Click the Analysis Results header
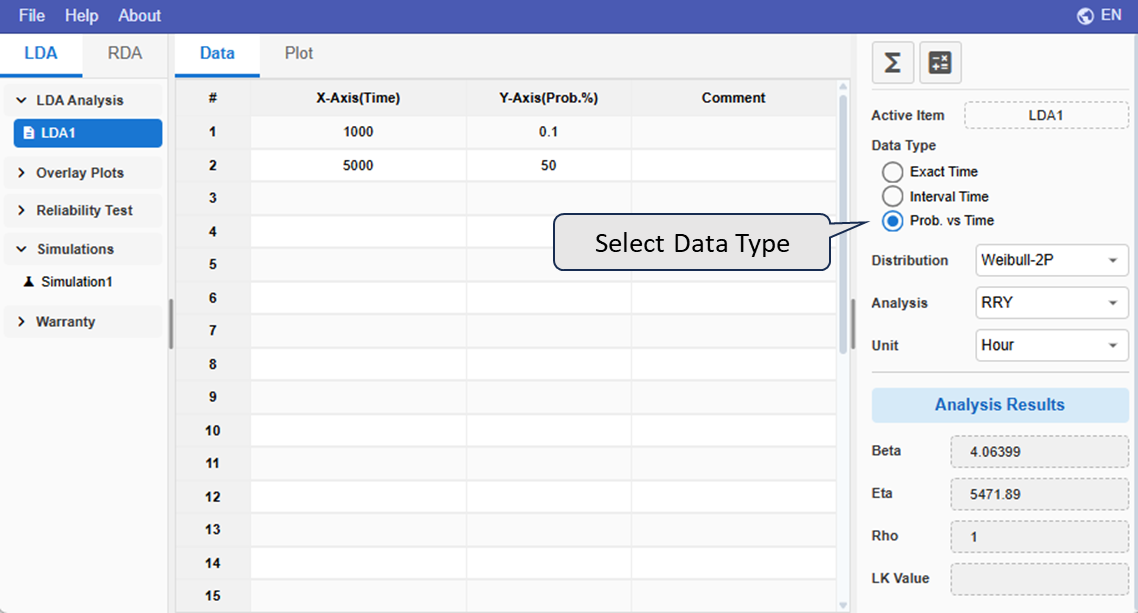Viewport: 1138px width, 613px height. click(x=1000, y=405)
